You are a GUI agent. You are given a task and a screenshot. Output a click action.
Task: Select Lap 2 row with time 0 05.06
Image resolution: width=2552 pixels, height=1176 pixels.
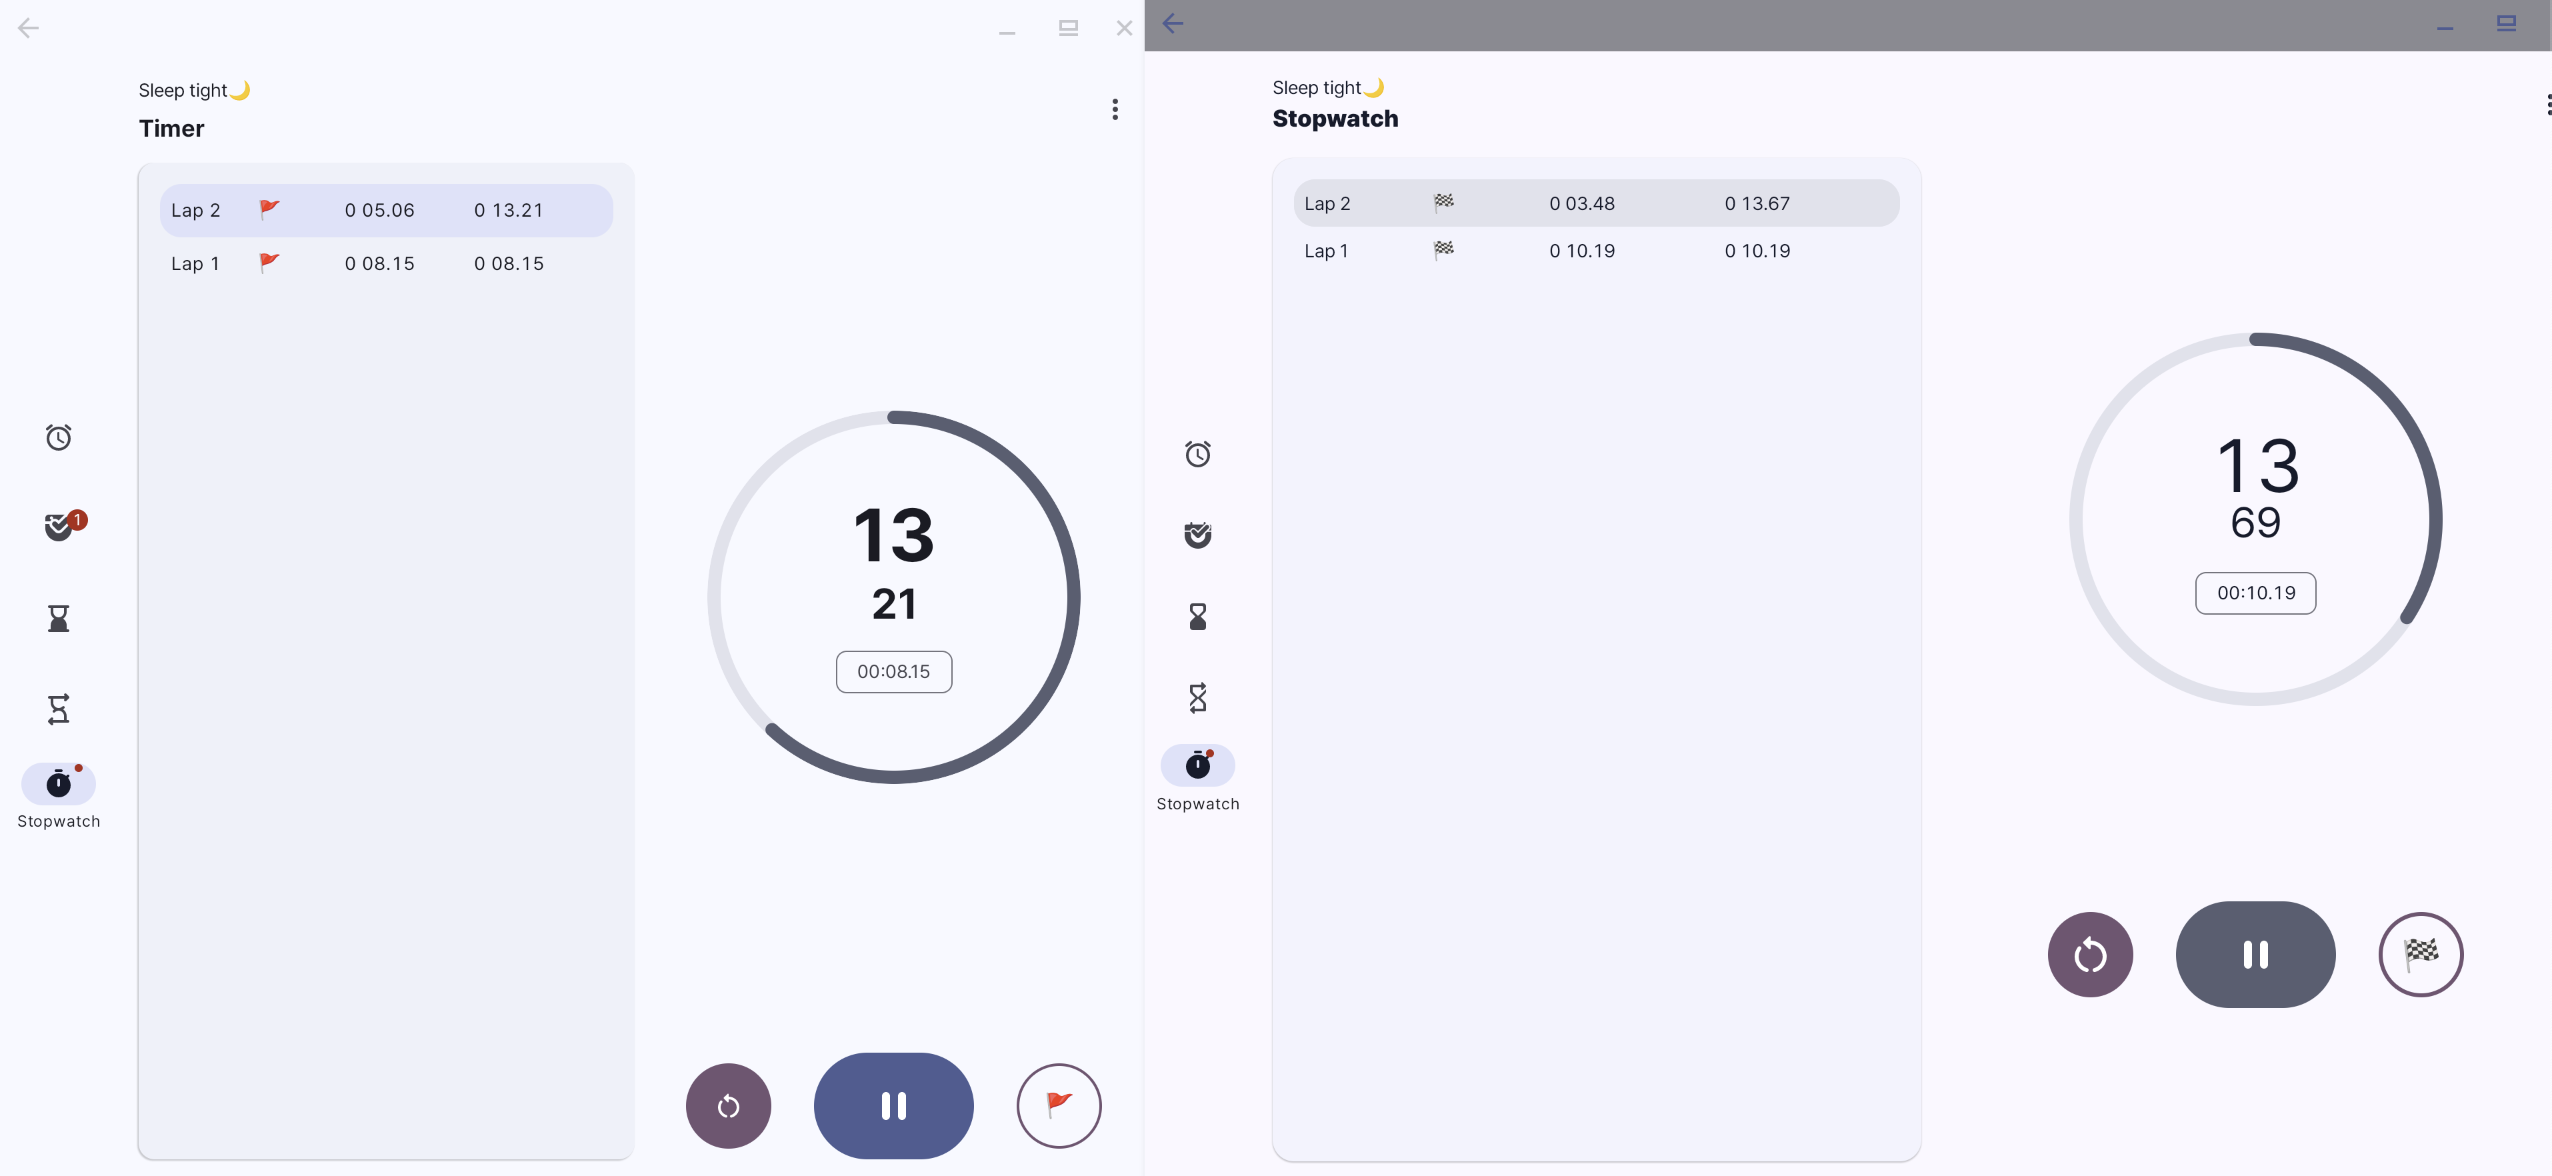pyautogui.click(x=386, y=210)
